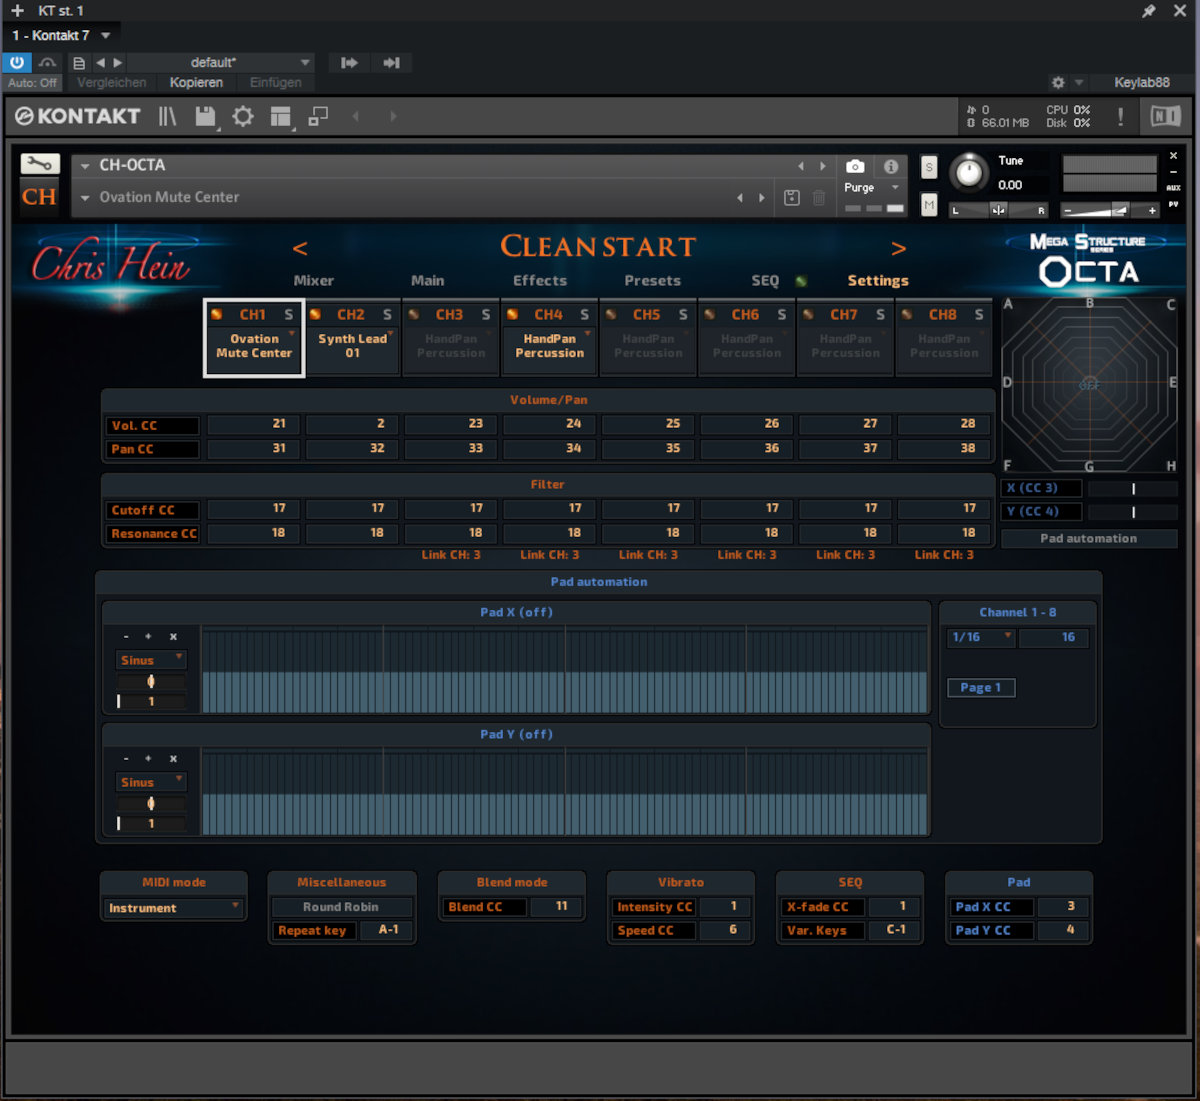Go to next Clean Start preset

pyautogui.click(x=898, y=248)
